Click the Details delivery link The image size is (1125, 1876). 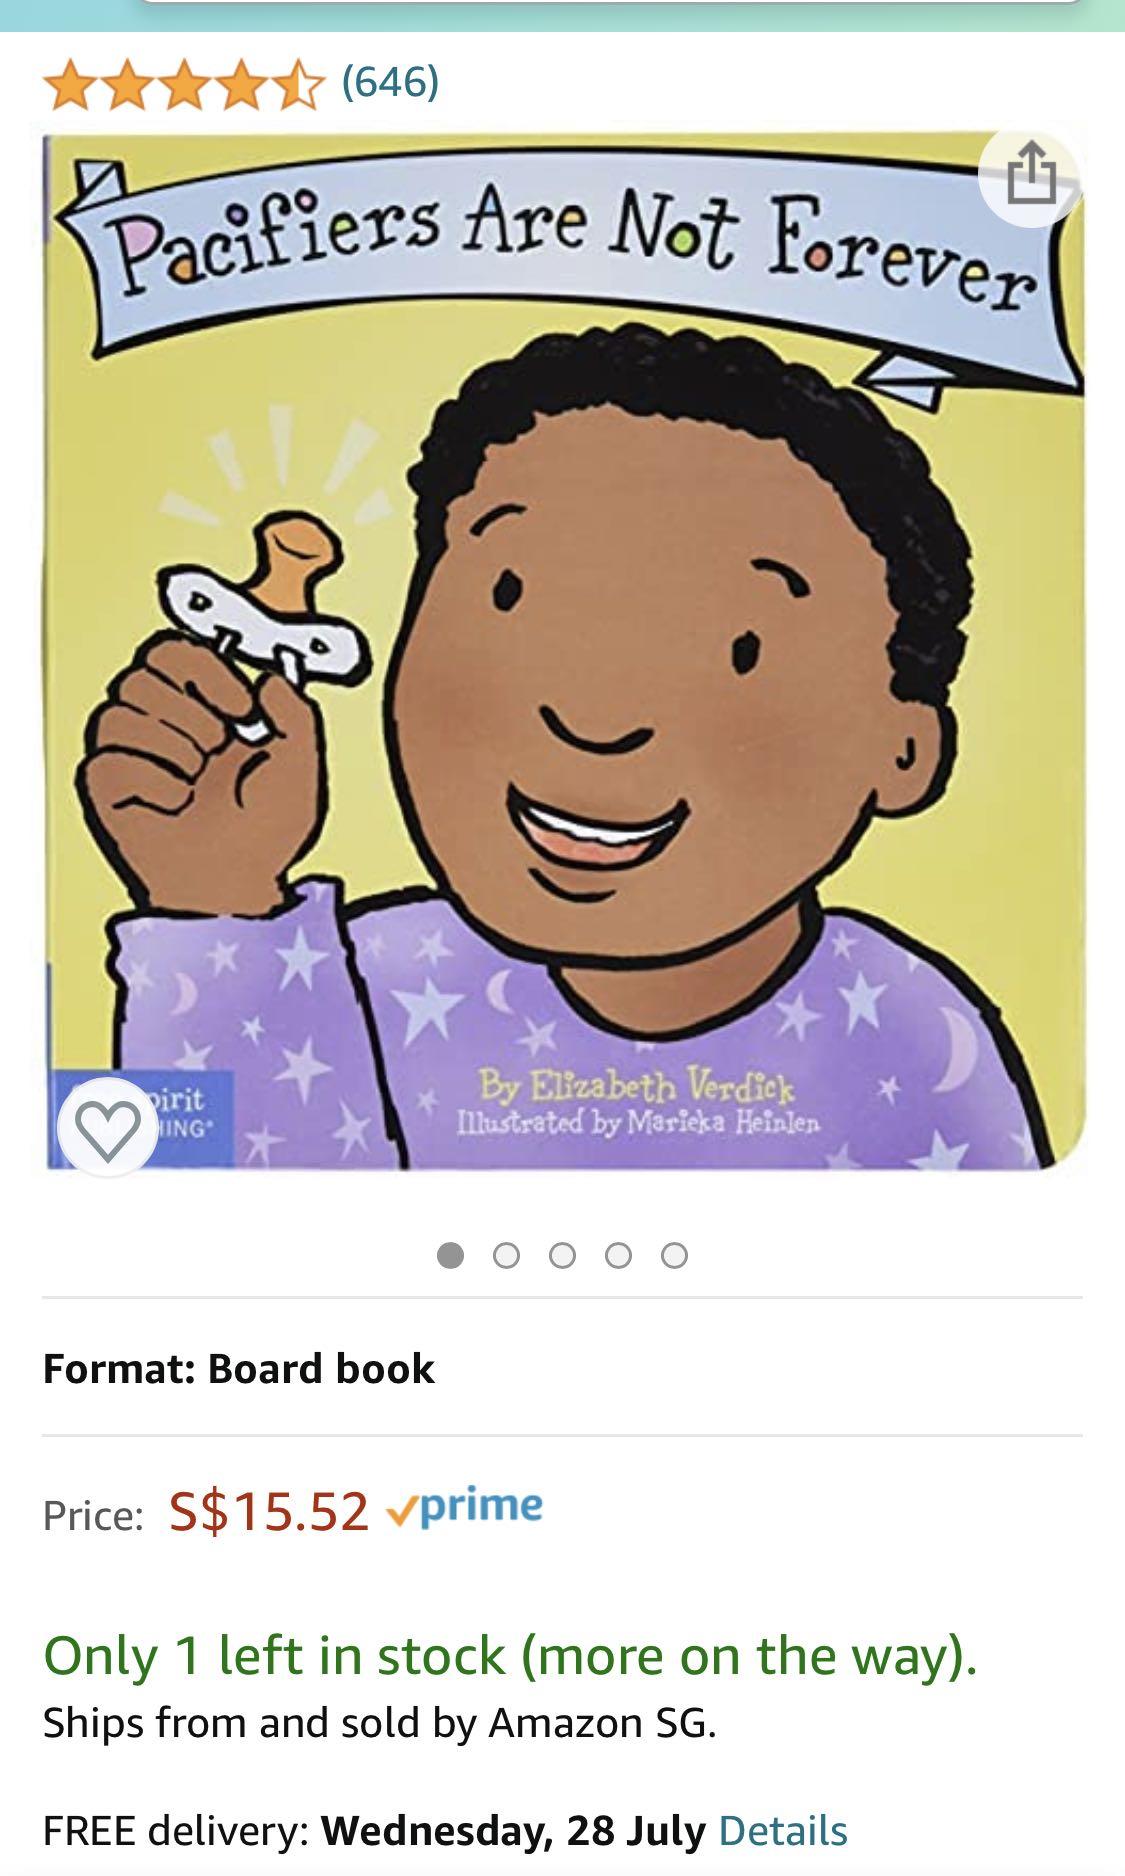click(x=783, y=1830)
